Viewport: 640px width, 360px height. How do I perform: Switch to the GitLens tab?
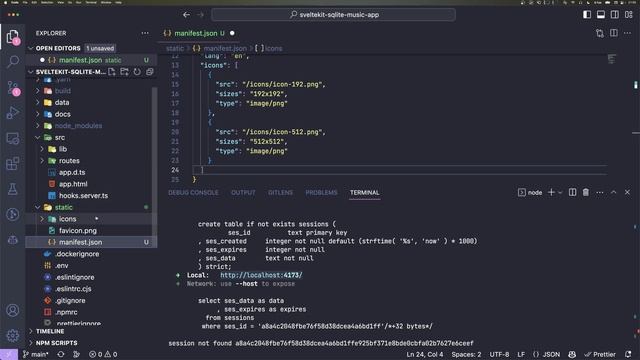pos(280,192)
